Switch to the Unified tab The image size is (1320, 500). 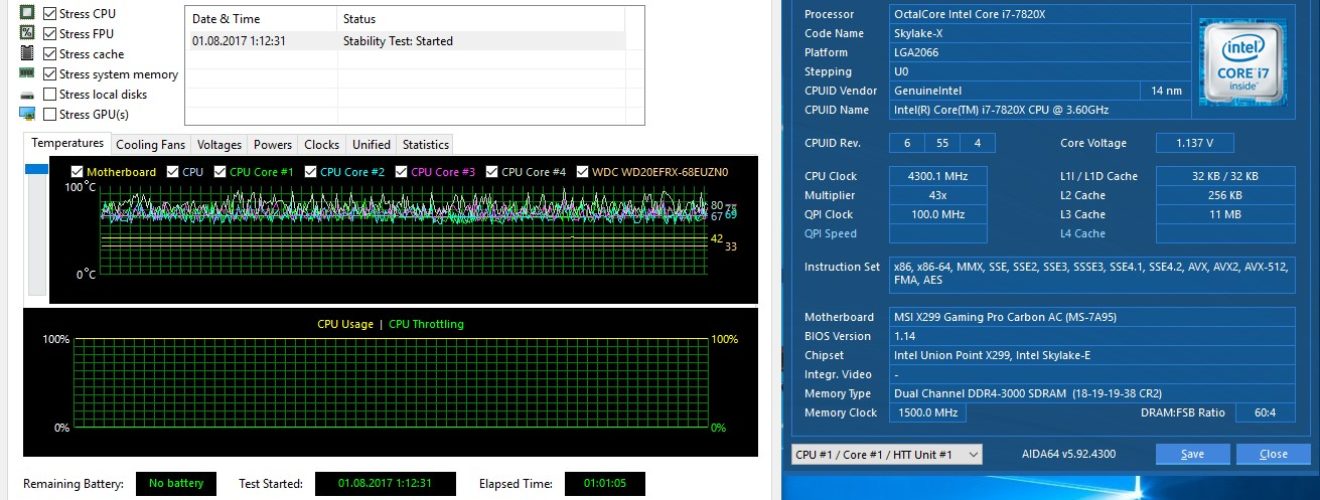click(372, 145)
